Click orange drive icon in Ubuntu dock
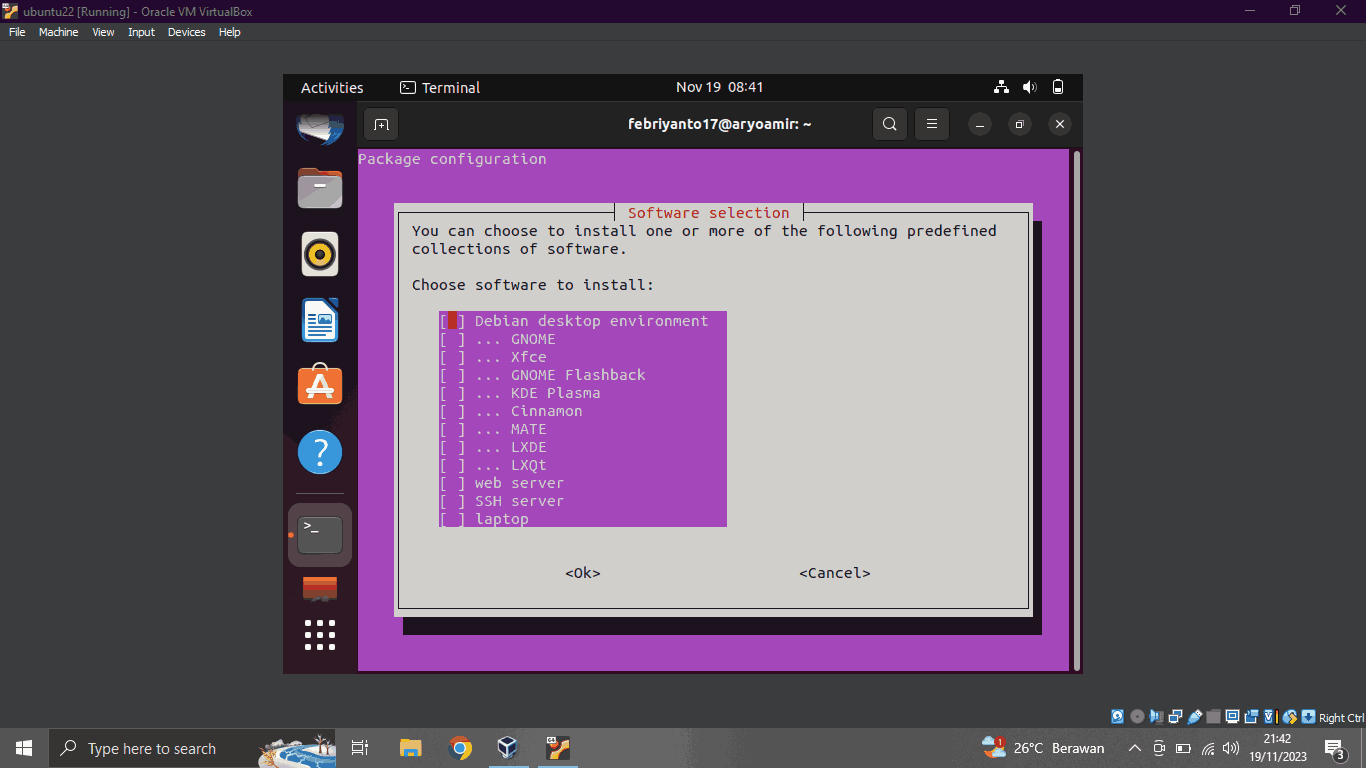Viewport: 1366px width, 768px height. click(320, 589)
